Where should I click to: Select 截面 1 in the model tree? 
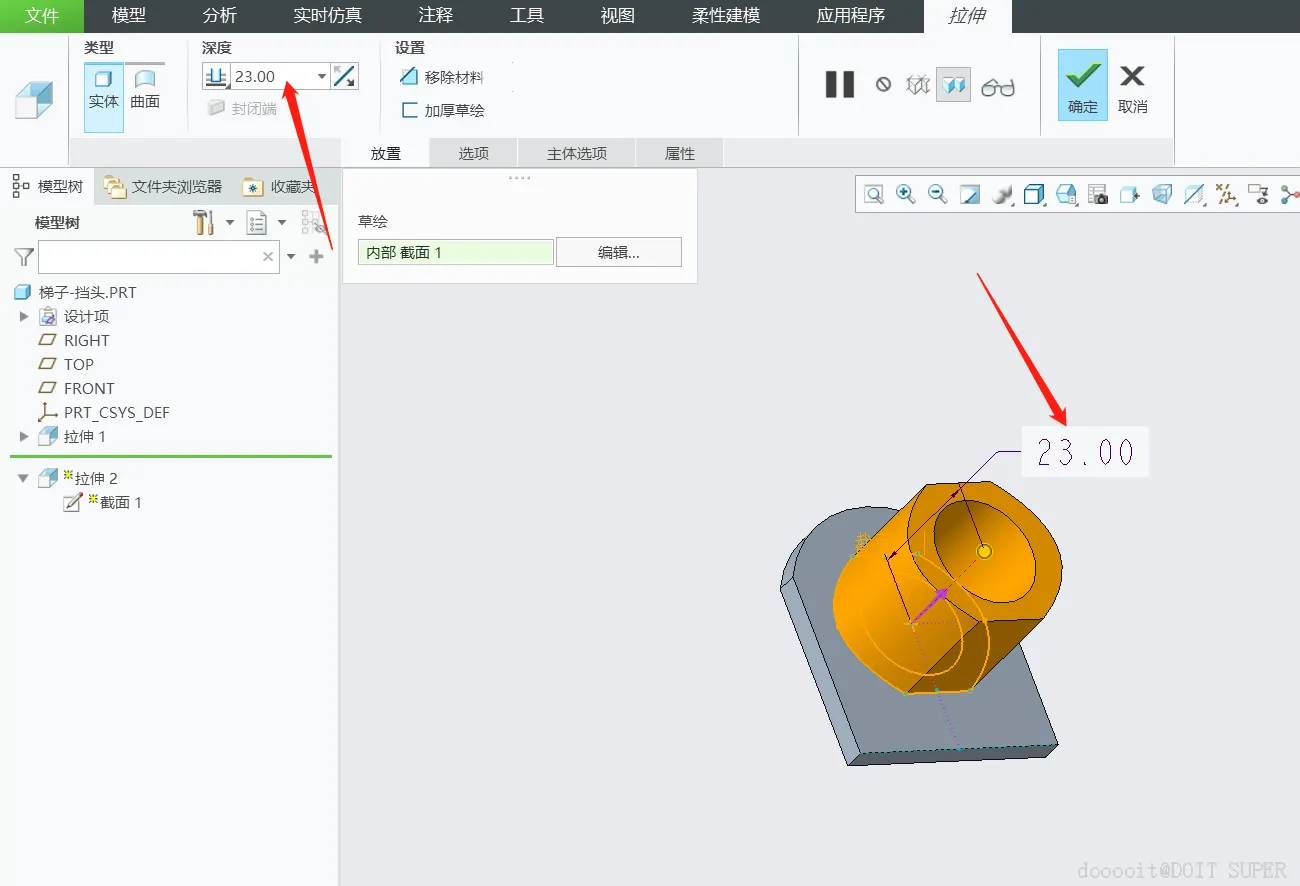coord(103,502)
